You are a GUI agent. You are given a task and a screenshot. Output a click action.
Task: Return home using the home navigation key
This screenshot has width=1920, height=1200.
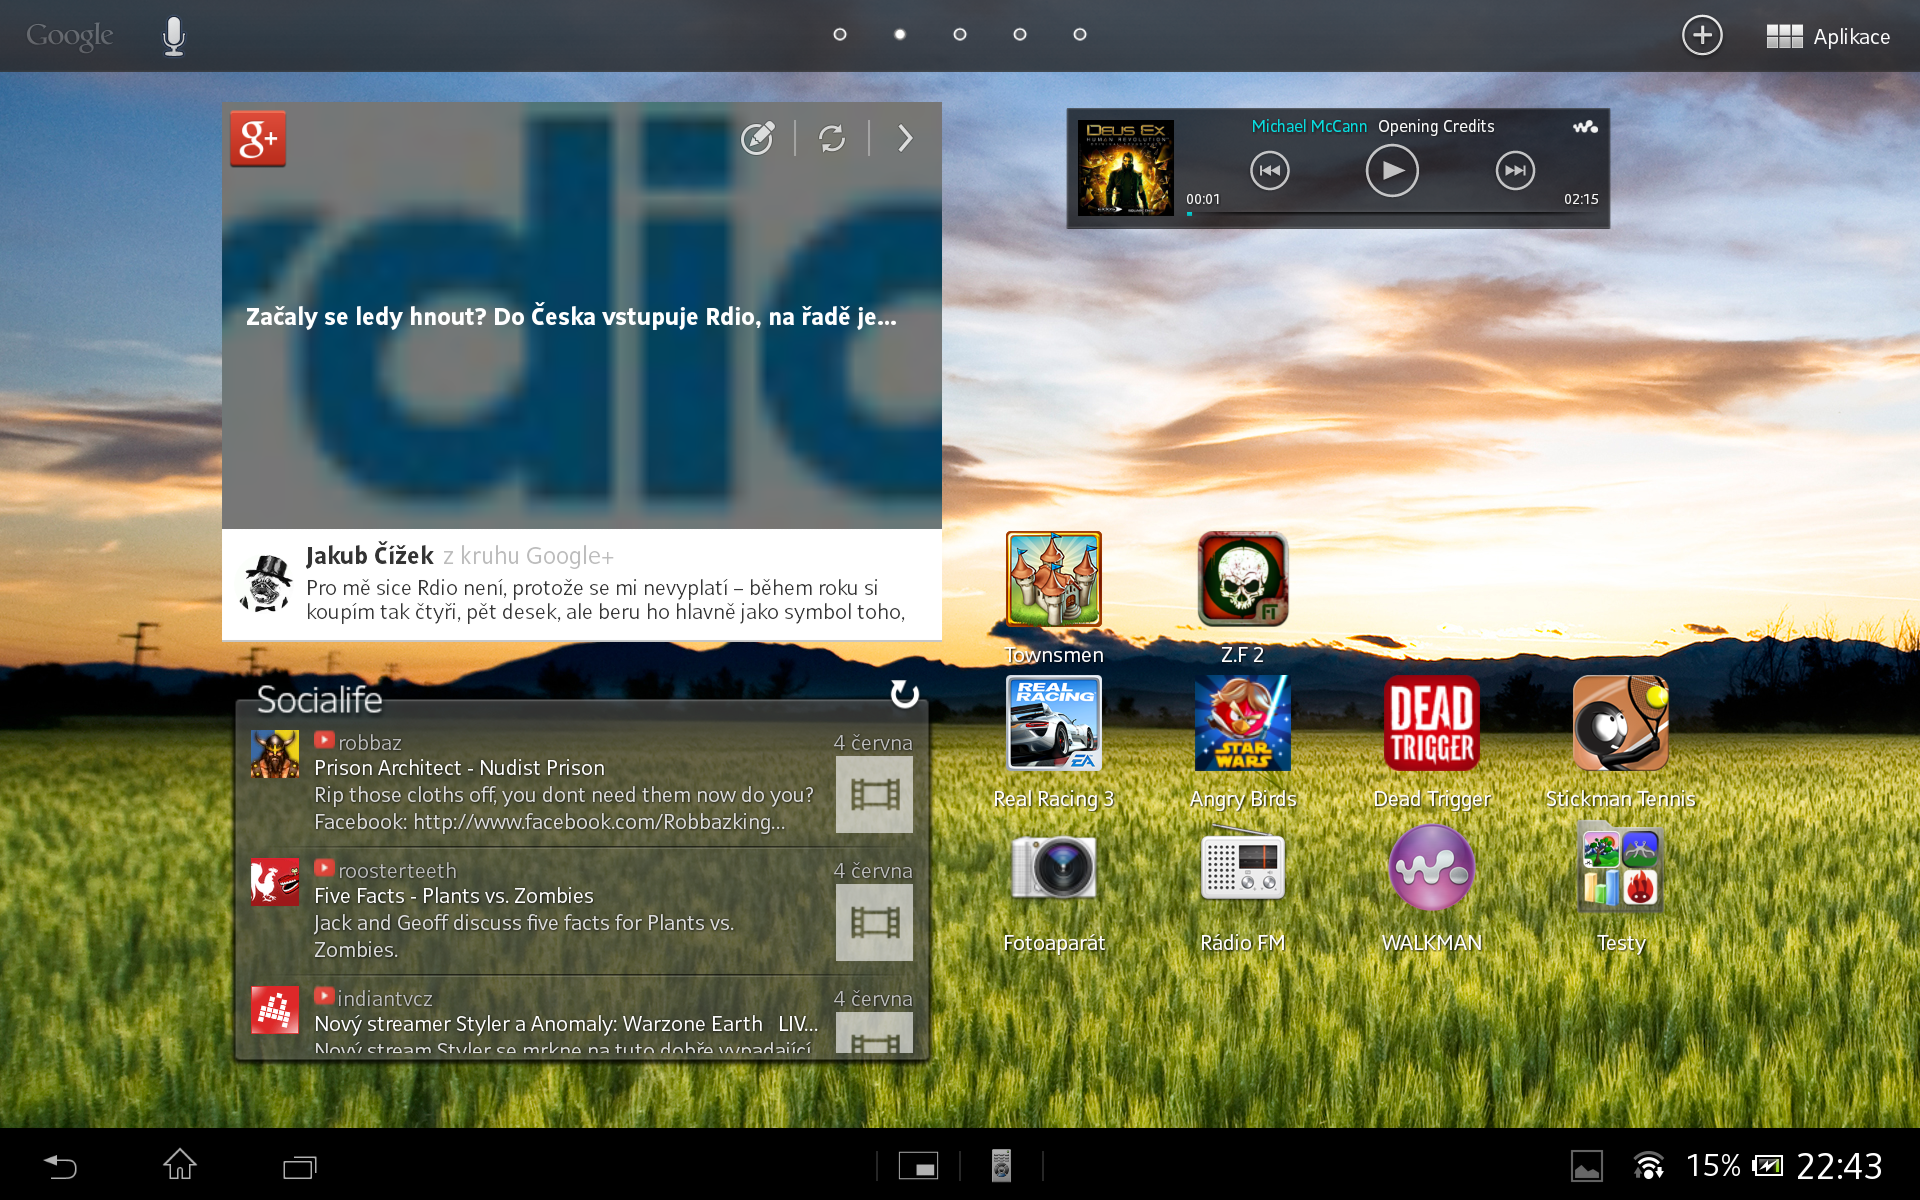point(180,1166)
